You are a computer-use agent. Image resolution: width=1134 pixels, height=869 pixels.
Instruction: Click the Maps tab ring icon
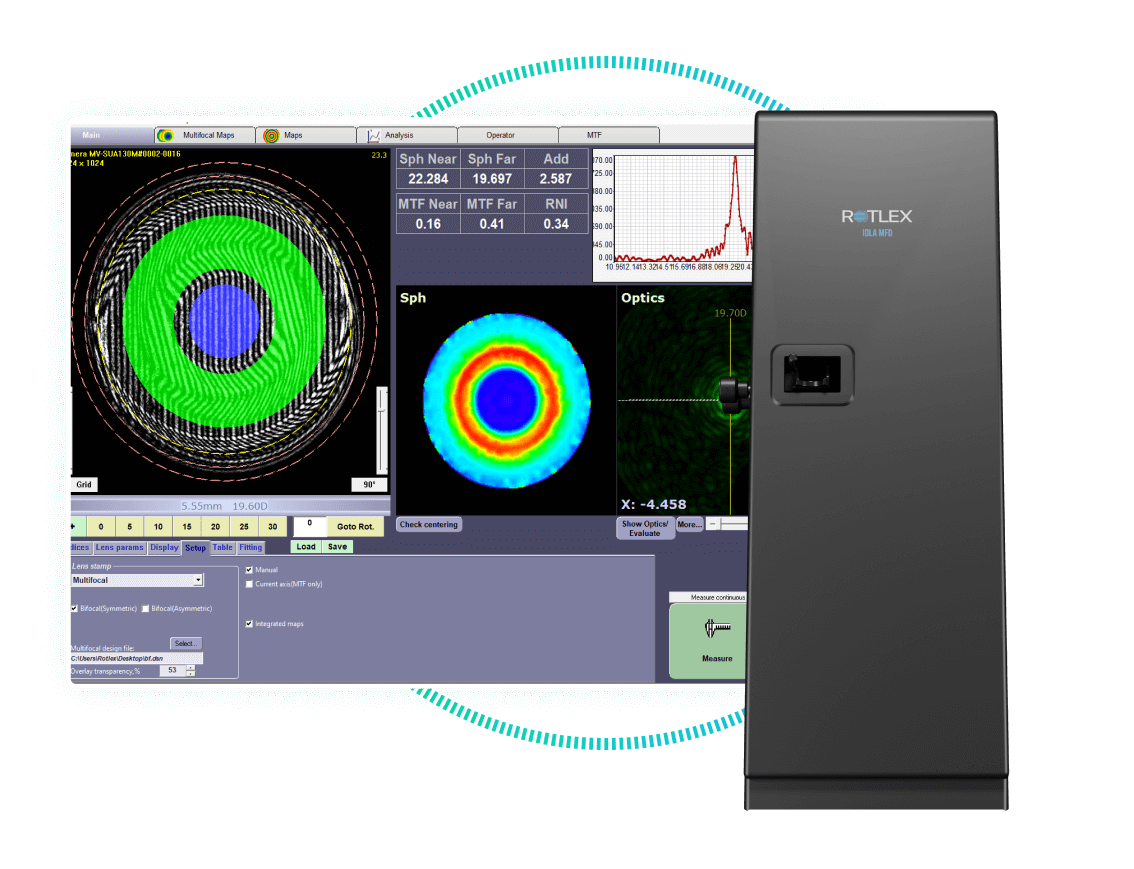pyautogui.click(x=270, y=135)
